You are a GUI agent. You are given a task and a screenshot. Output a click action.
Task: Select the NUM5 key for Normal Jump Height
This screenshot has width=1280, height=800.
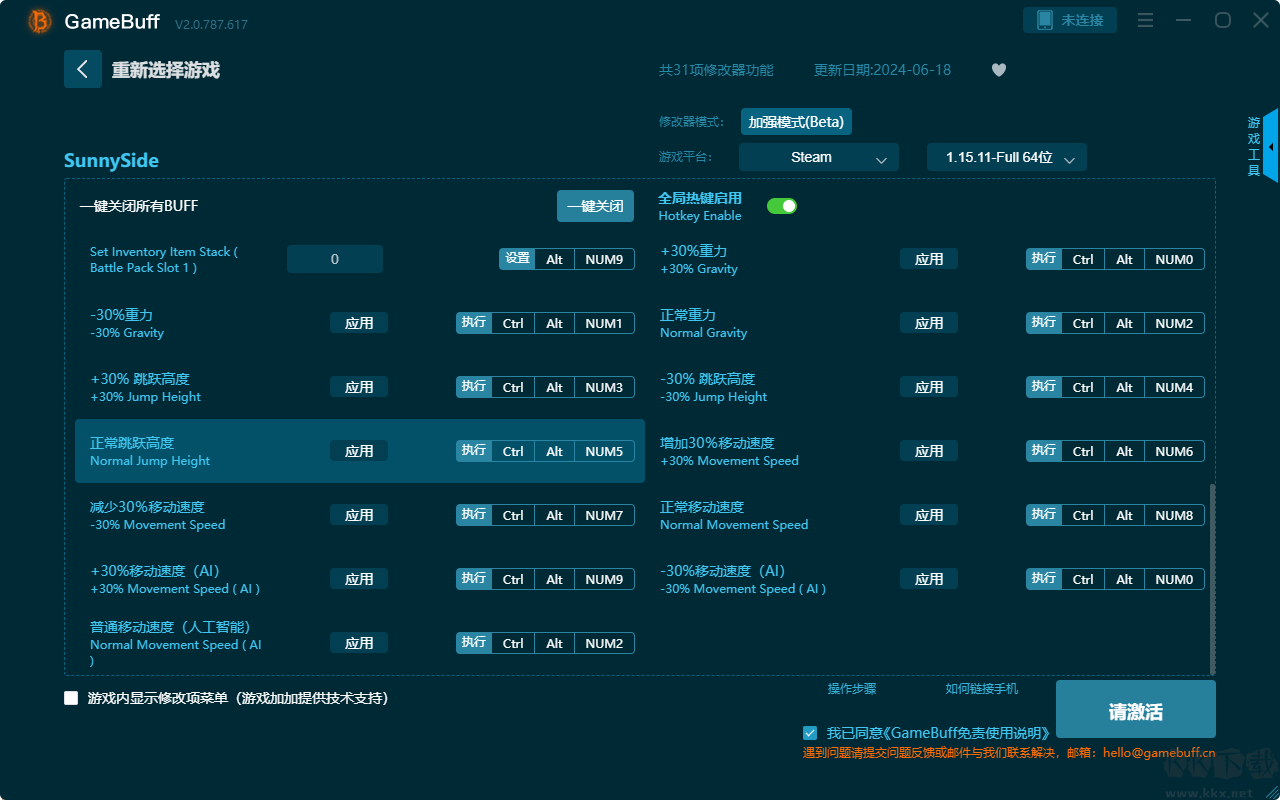click(x=604, y=451)
